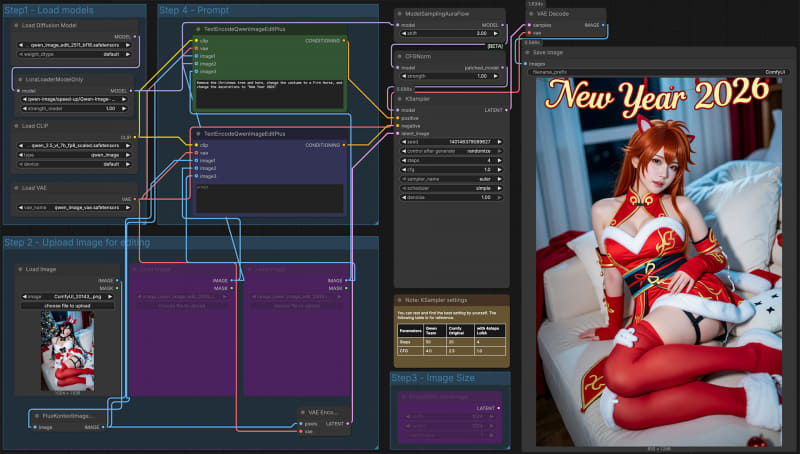Collapse the CFGNorm node via its title dot
Screen dimensions: 800x454
(399, 57)
